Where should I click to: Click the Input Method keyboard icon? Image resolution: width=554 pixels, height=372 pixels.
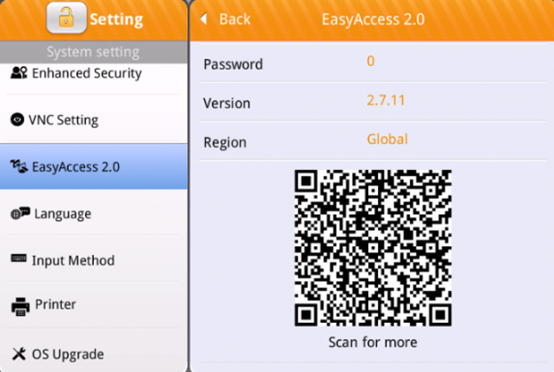(x=18, y=259)
